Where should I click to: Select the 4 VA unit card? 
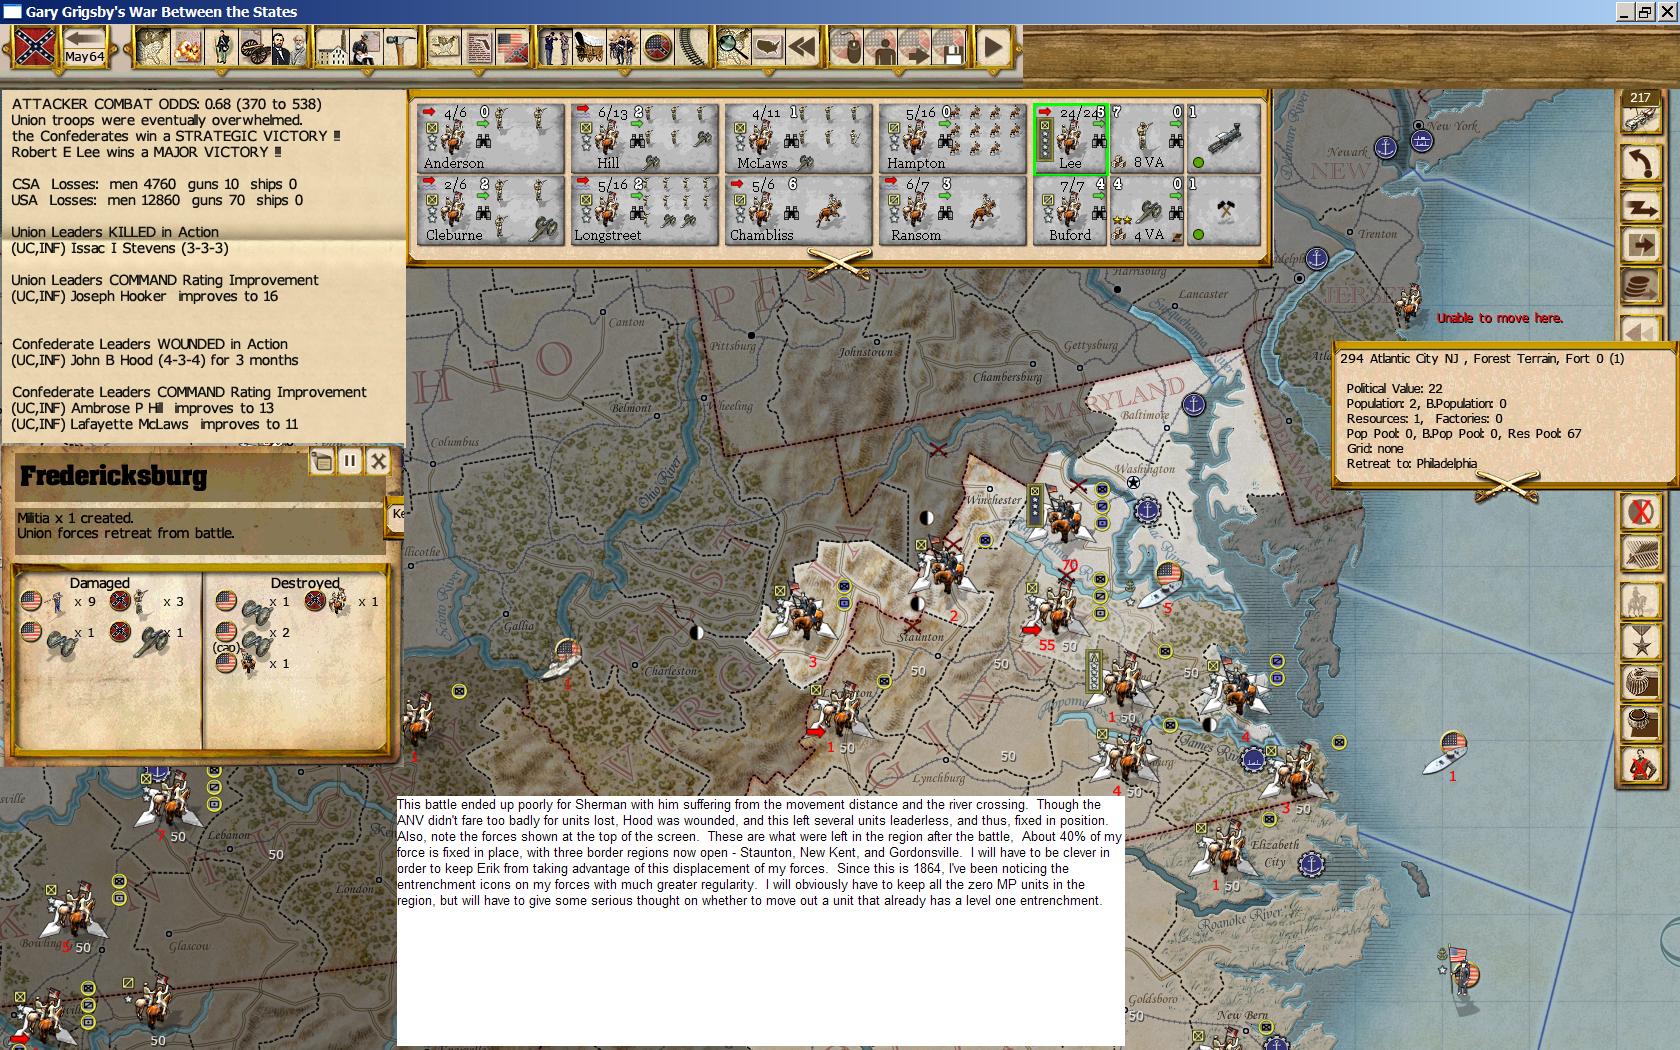1147,209
